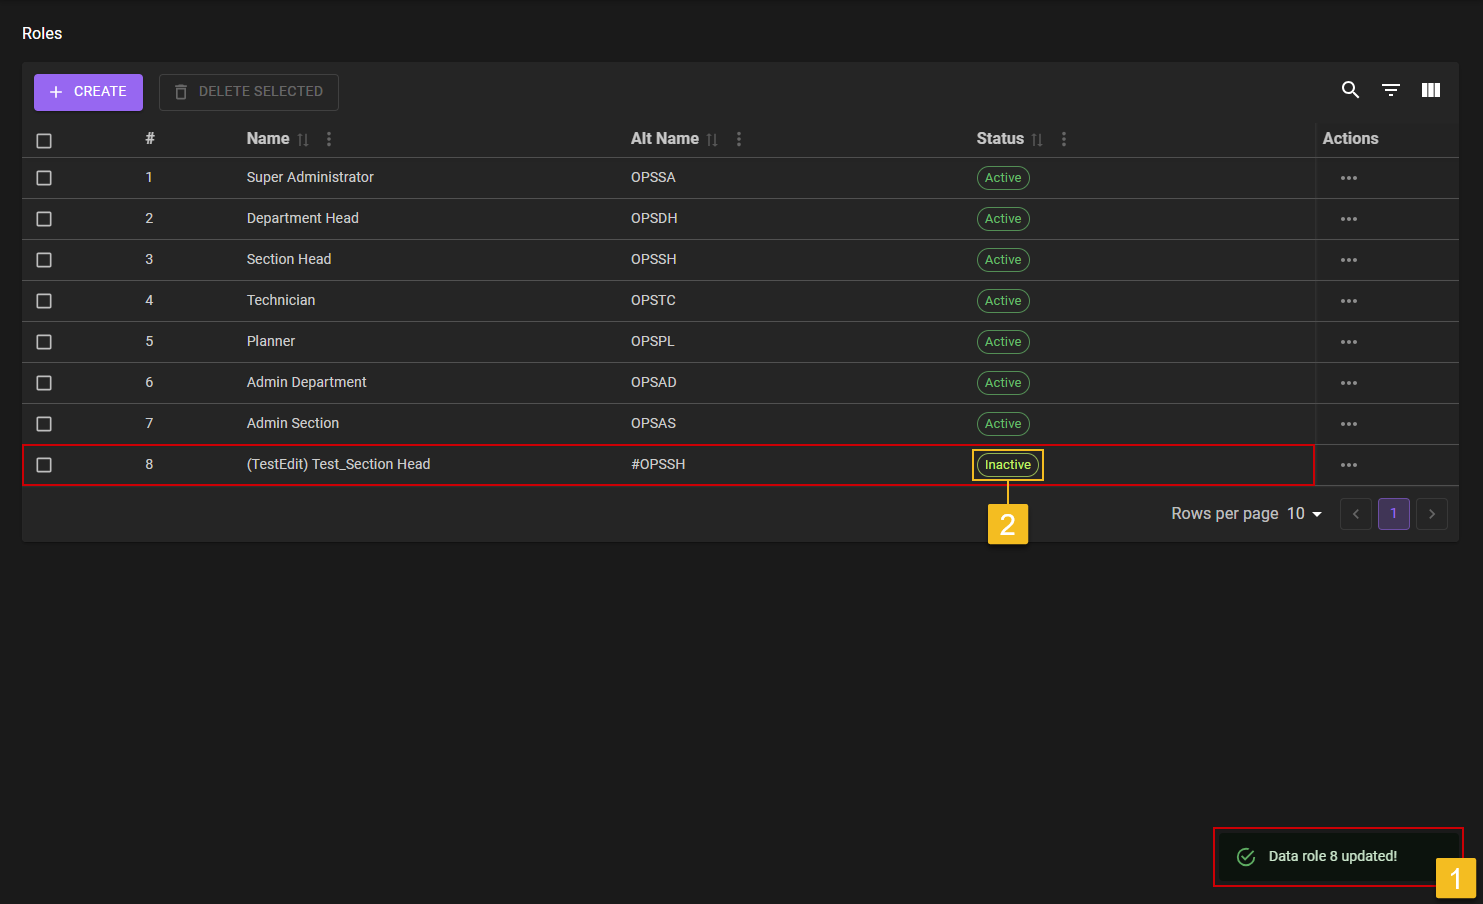
Task: Open Alt Name column options menu
Action: click(x=738, y=140)
